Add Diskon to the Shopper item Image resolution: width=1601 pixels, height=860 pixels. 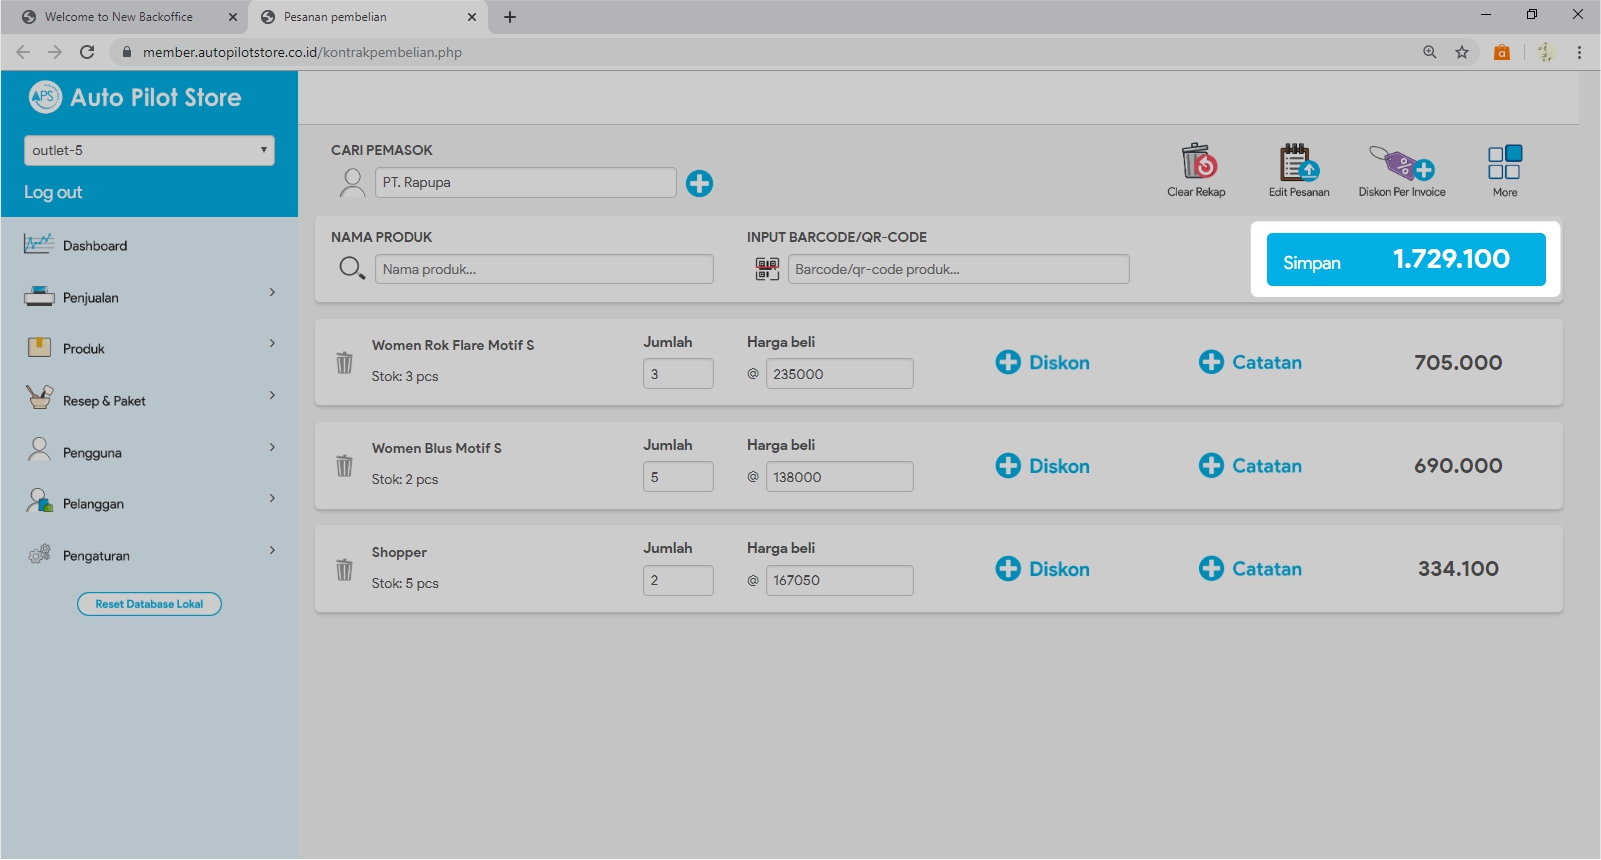1042,569
